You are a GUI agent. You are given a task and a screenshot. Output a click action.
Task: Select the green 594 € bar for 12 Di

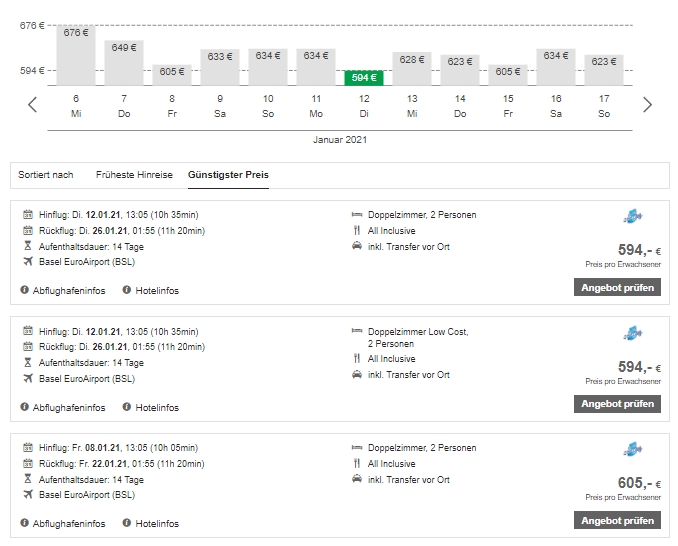(x=364, y=77)
